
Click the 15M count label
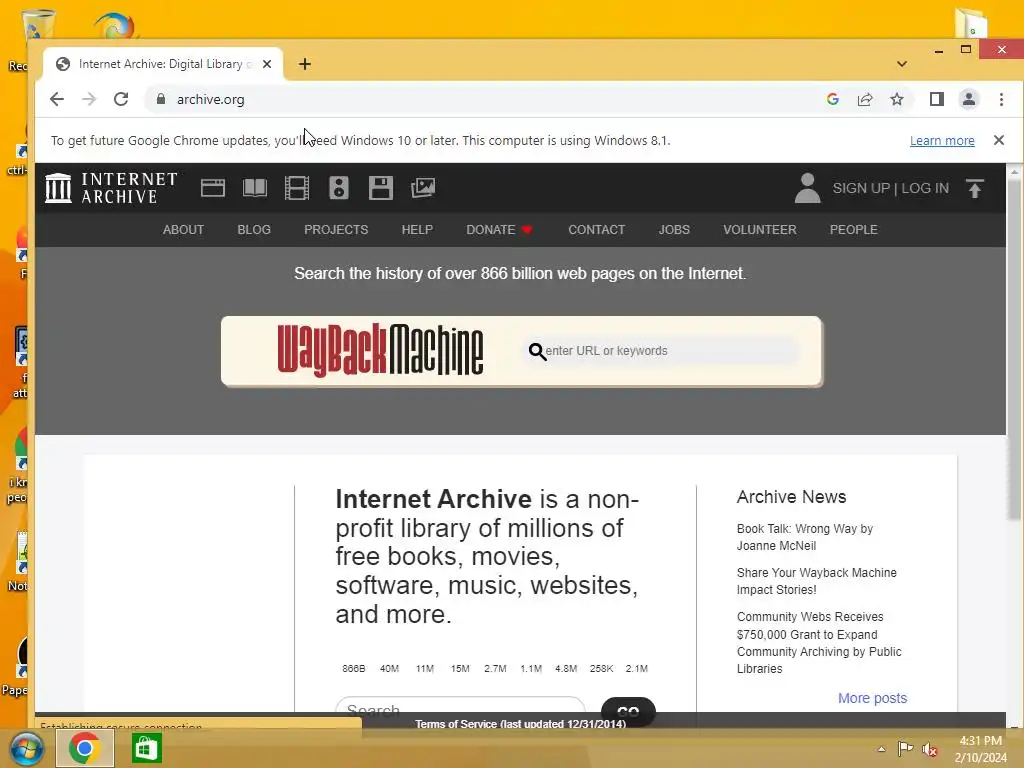coord(460,669)
